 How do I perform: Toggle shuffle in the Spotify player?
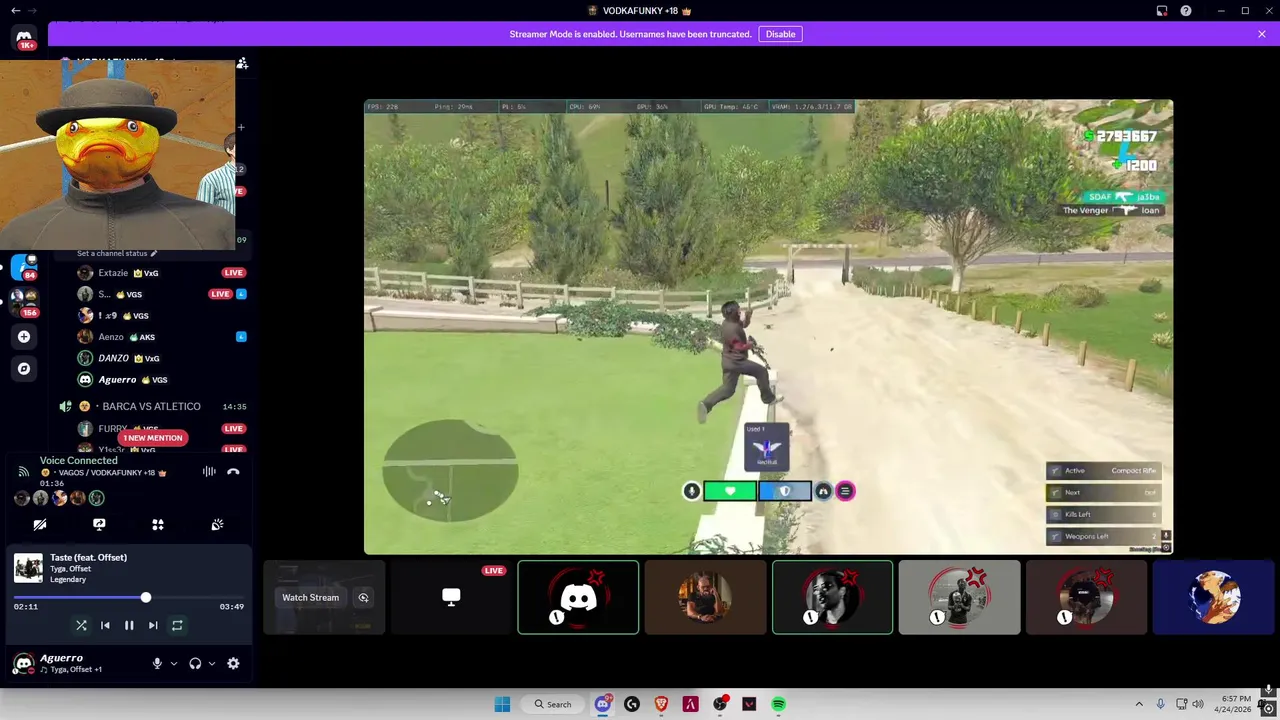(81, 625)
